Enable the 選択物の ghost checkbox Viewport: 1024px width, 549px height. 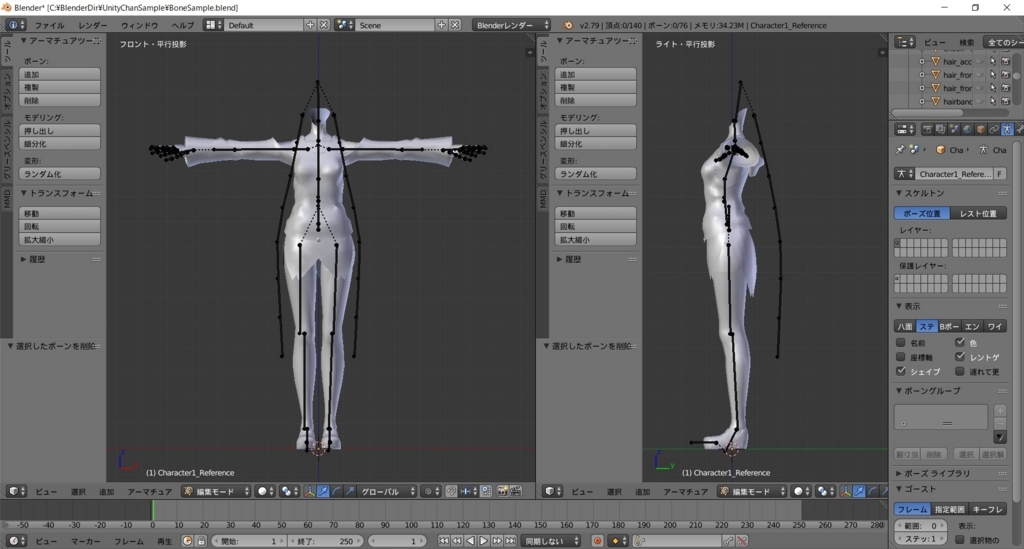tap(959, 540)
